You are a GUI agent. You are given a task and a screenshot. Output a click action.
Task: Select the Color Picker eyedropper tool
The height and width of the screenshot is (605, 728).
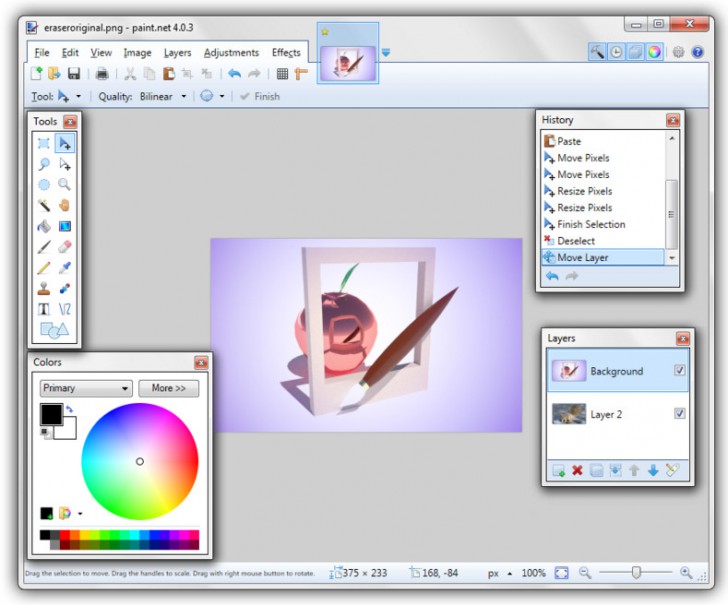point(65,267)
